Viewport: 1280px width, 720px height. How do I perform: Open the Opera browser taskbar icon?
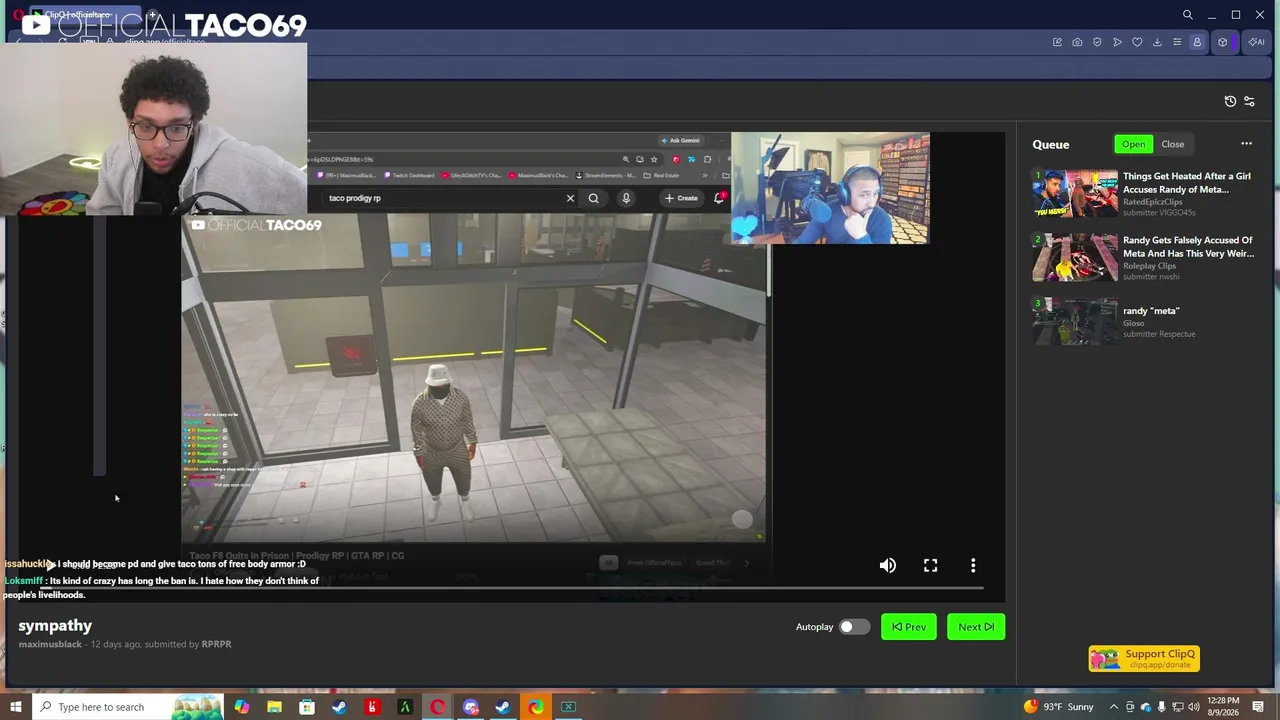tap(438, 707)
